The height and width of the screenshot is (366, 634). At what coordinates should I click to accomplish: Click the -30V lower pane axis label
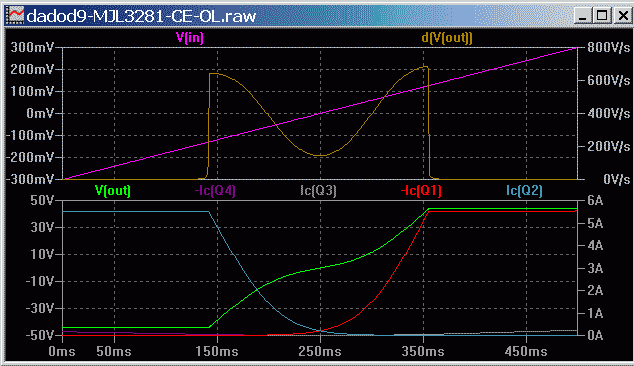pos(40,309)
